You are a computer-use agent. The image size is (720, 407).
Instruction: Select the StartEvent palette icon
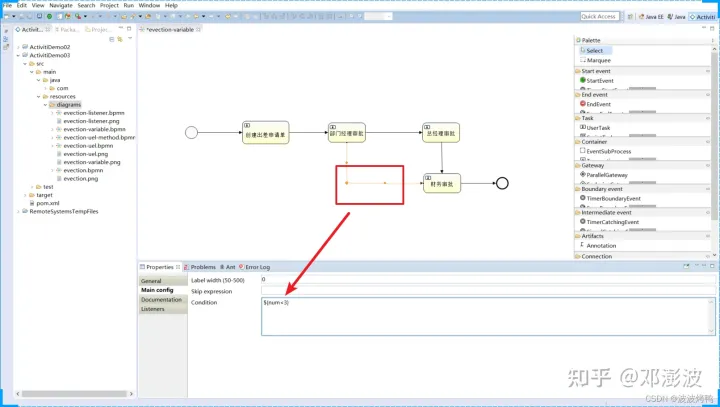coord(583,80)
